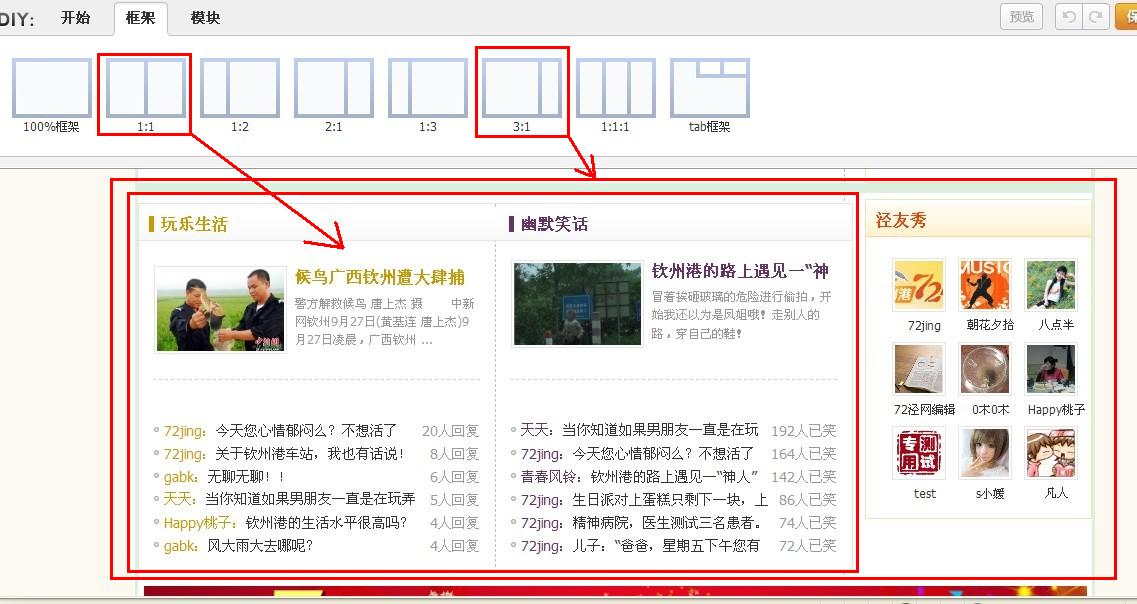This screenshot has height=604, width=1137.
Task: Open post 今天您心情郁闷么？不想活了 with 20人回复
Action: point(306,431)
